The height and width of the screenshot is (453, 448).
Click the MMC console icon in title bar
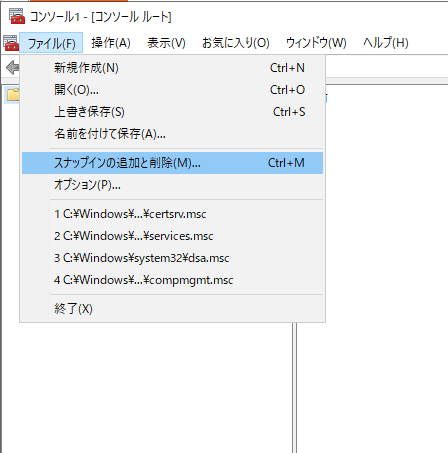16,16
